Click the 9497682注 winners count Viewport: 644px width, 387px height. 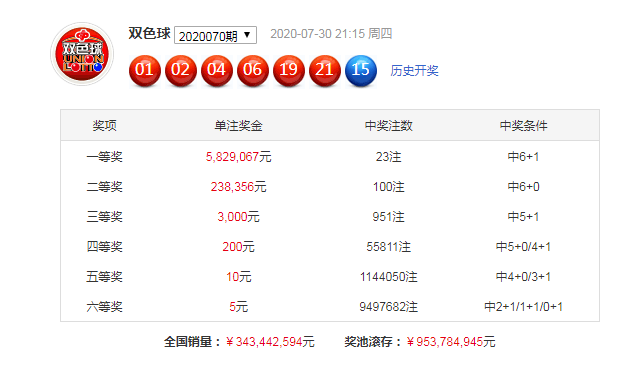pyautogui.click(x=389, y=306)
